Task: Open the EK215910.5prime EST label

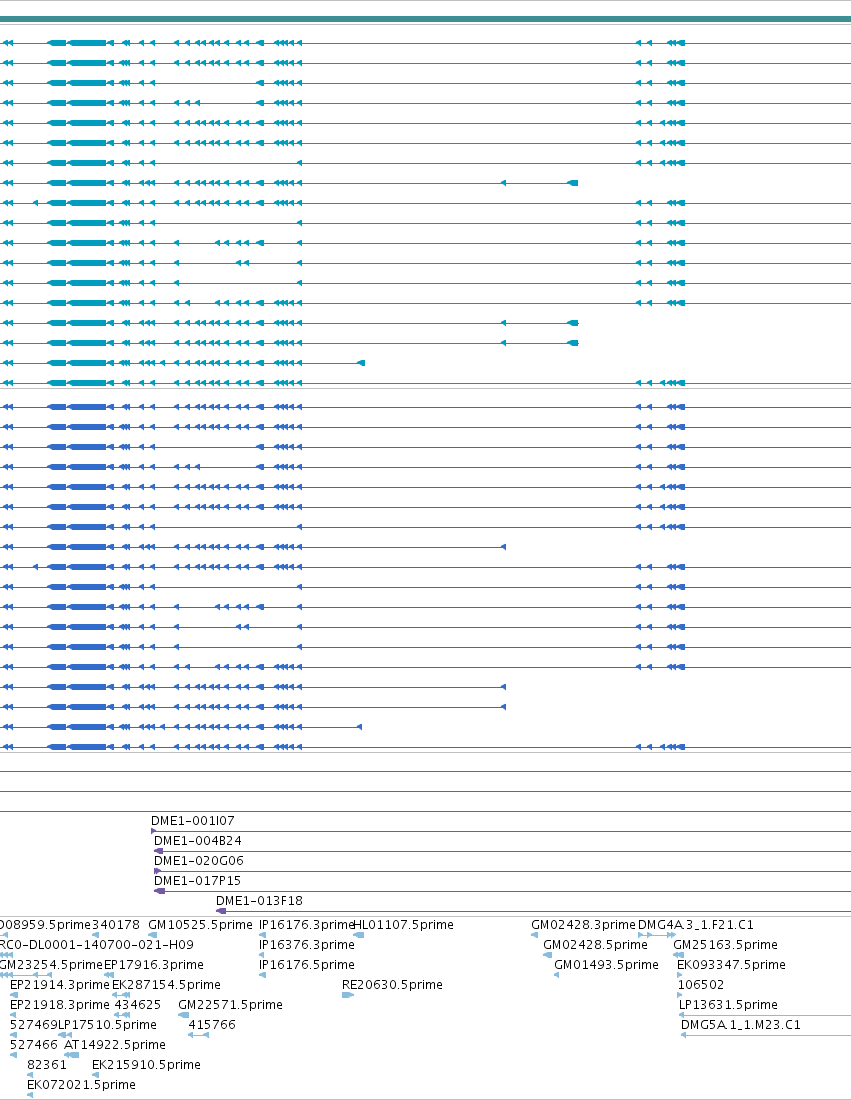Action: pos(146,1065)
